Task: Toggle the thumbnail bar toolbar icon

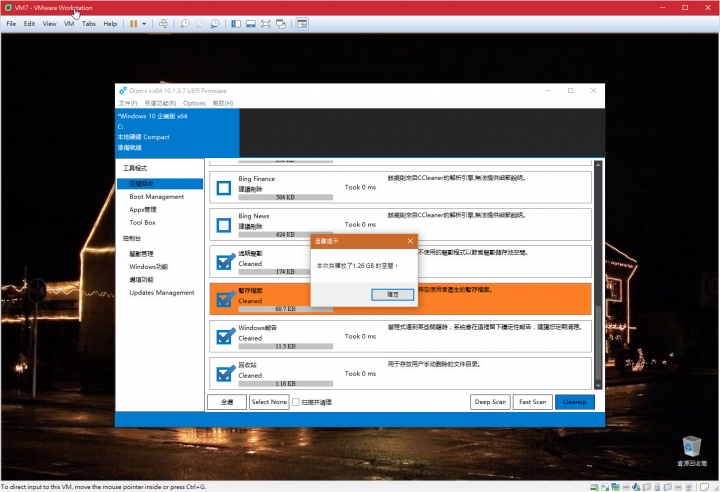Action: [251, 24]
